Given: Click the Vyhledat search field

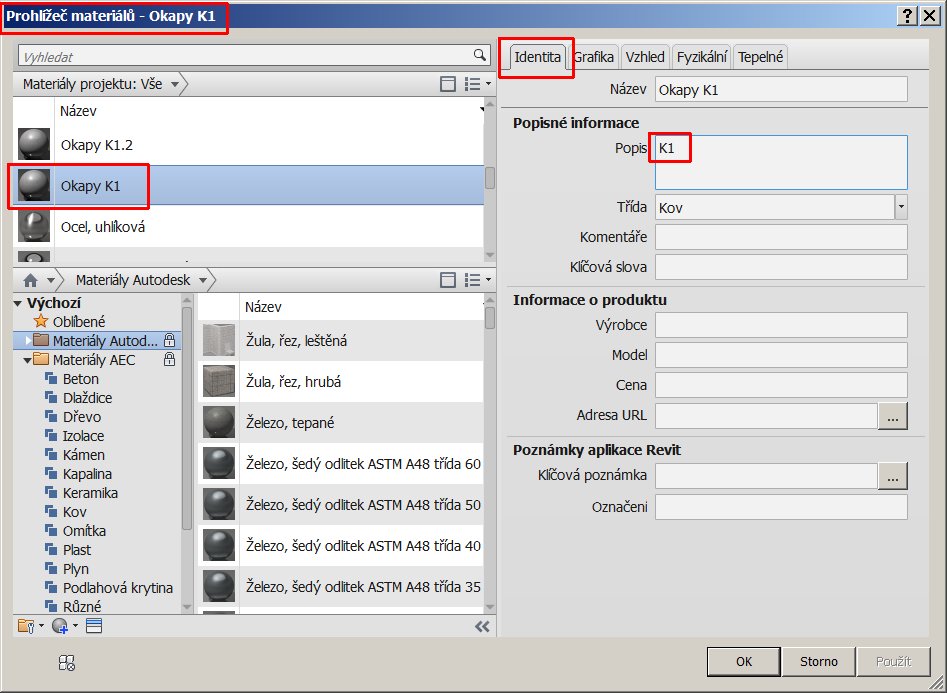Looking at the screenshot, I should [254, 56].
